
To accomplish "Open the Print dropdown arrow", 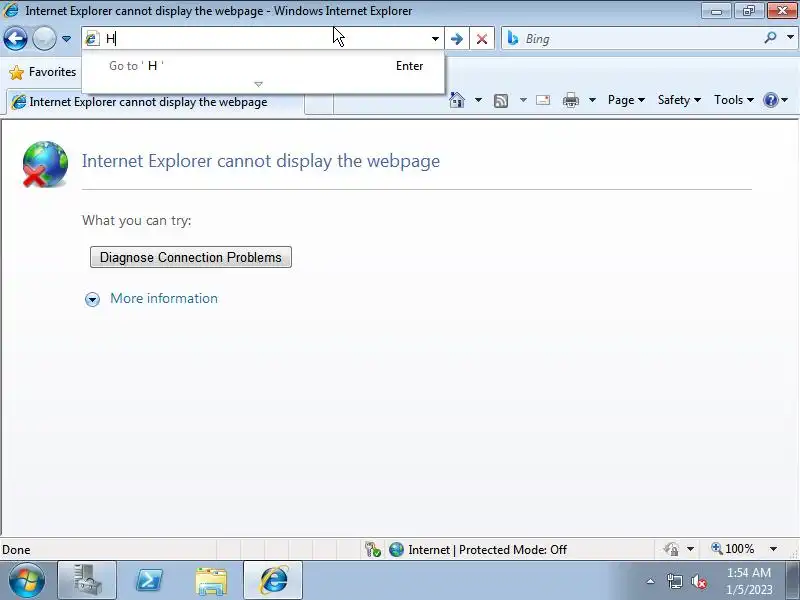I will 592,100.
